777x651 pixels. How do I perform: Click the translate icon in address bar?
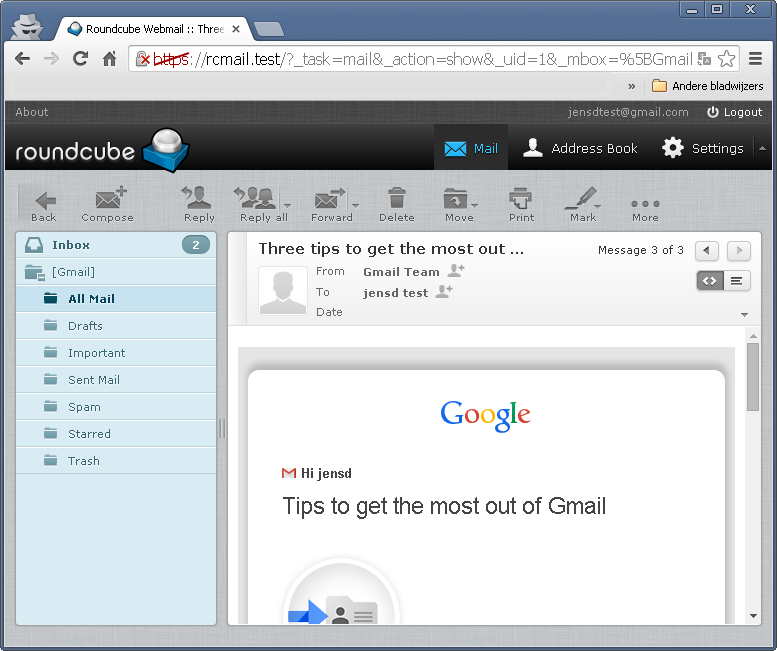(x=704, y=59)
